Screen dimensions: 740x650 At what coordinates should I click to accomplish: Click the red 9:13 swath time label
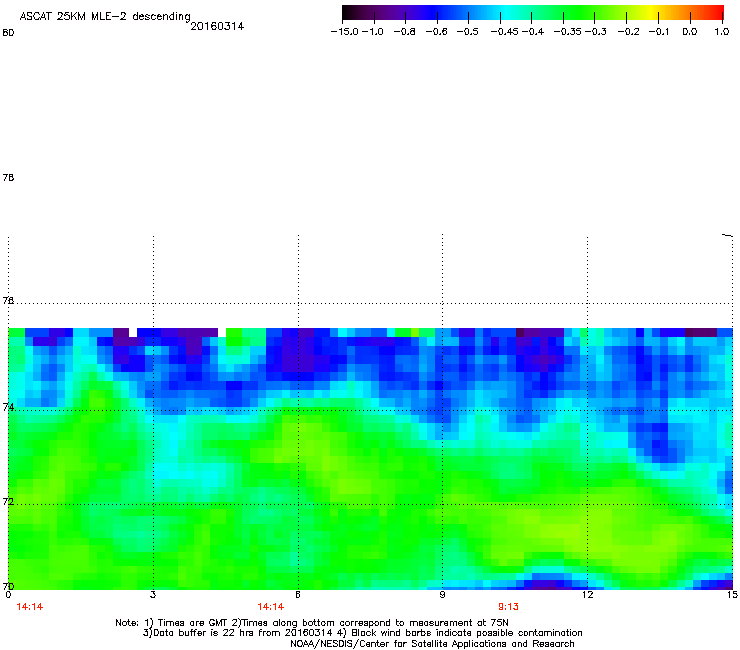point(508,607)
